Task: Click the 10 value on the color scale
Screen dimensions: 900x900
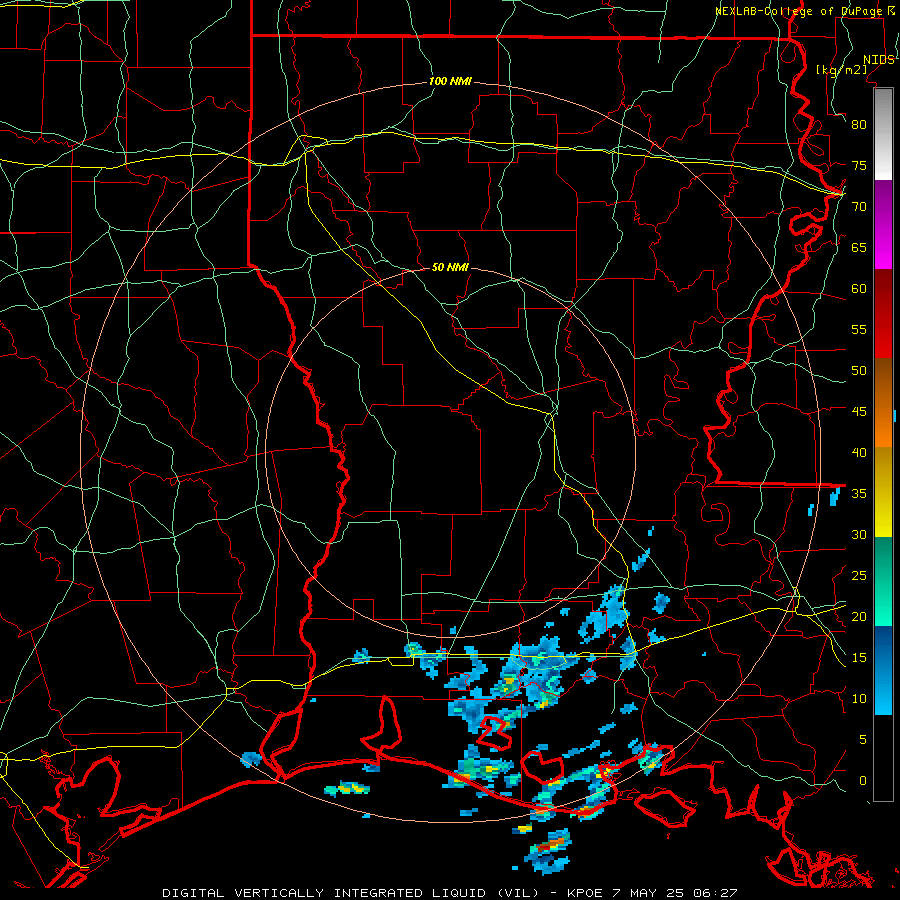Action: [859, 699]
